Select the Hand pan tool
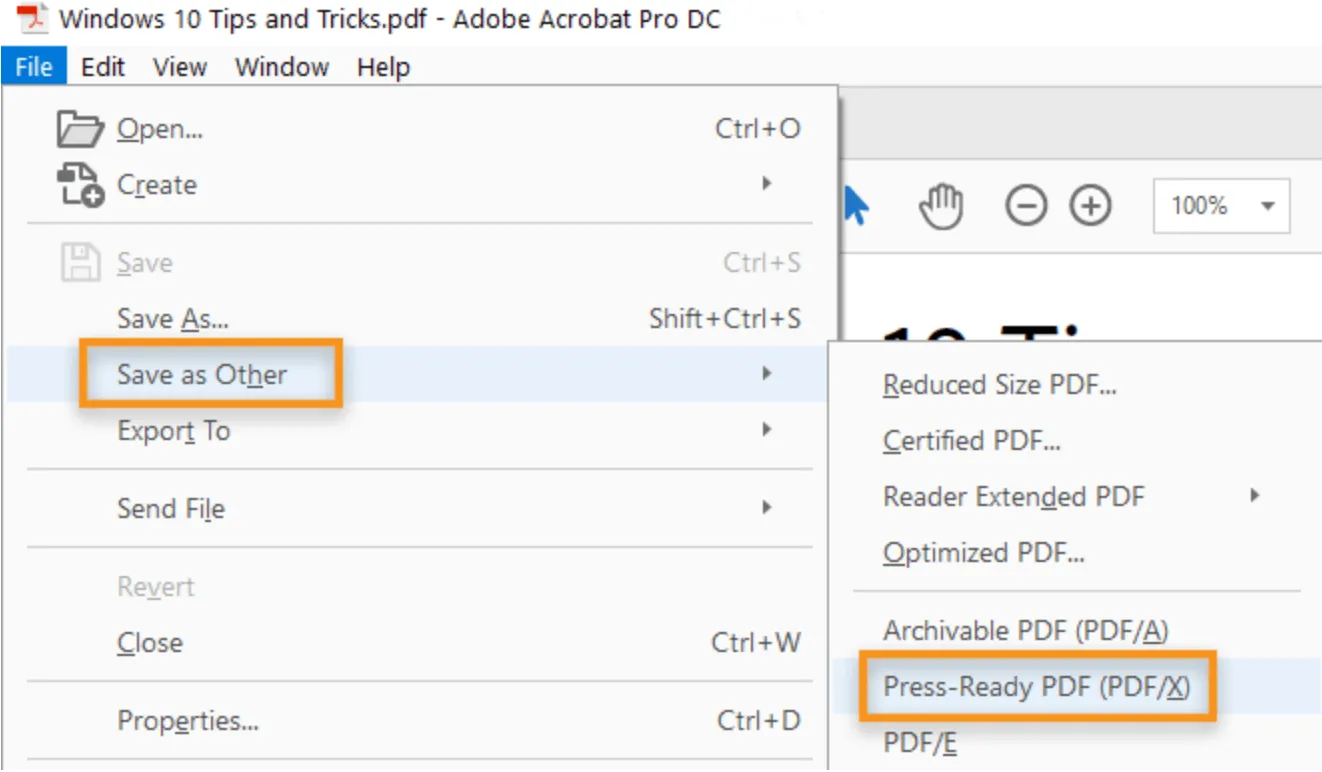1322x772 pixels. [941, 205]
